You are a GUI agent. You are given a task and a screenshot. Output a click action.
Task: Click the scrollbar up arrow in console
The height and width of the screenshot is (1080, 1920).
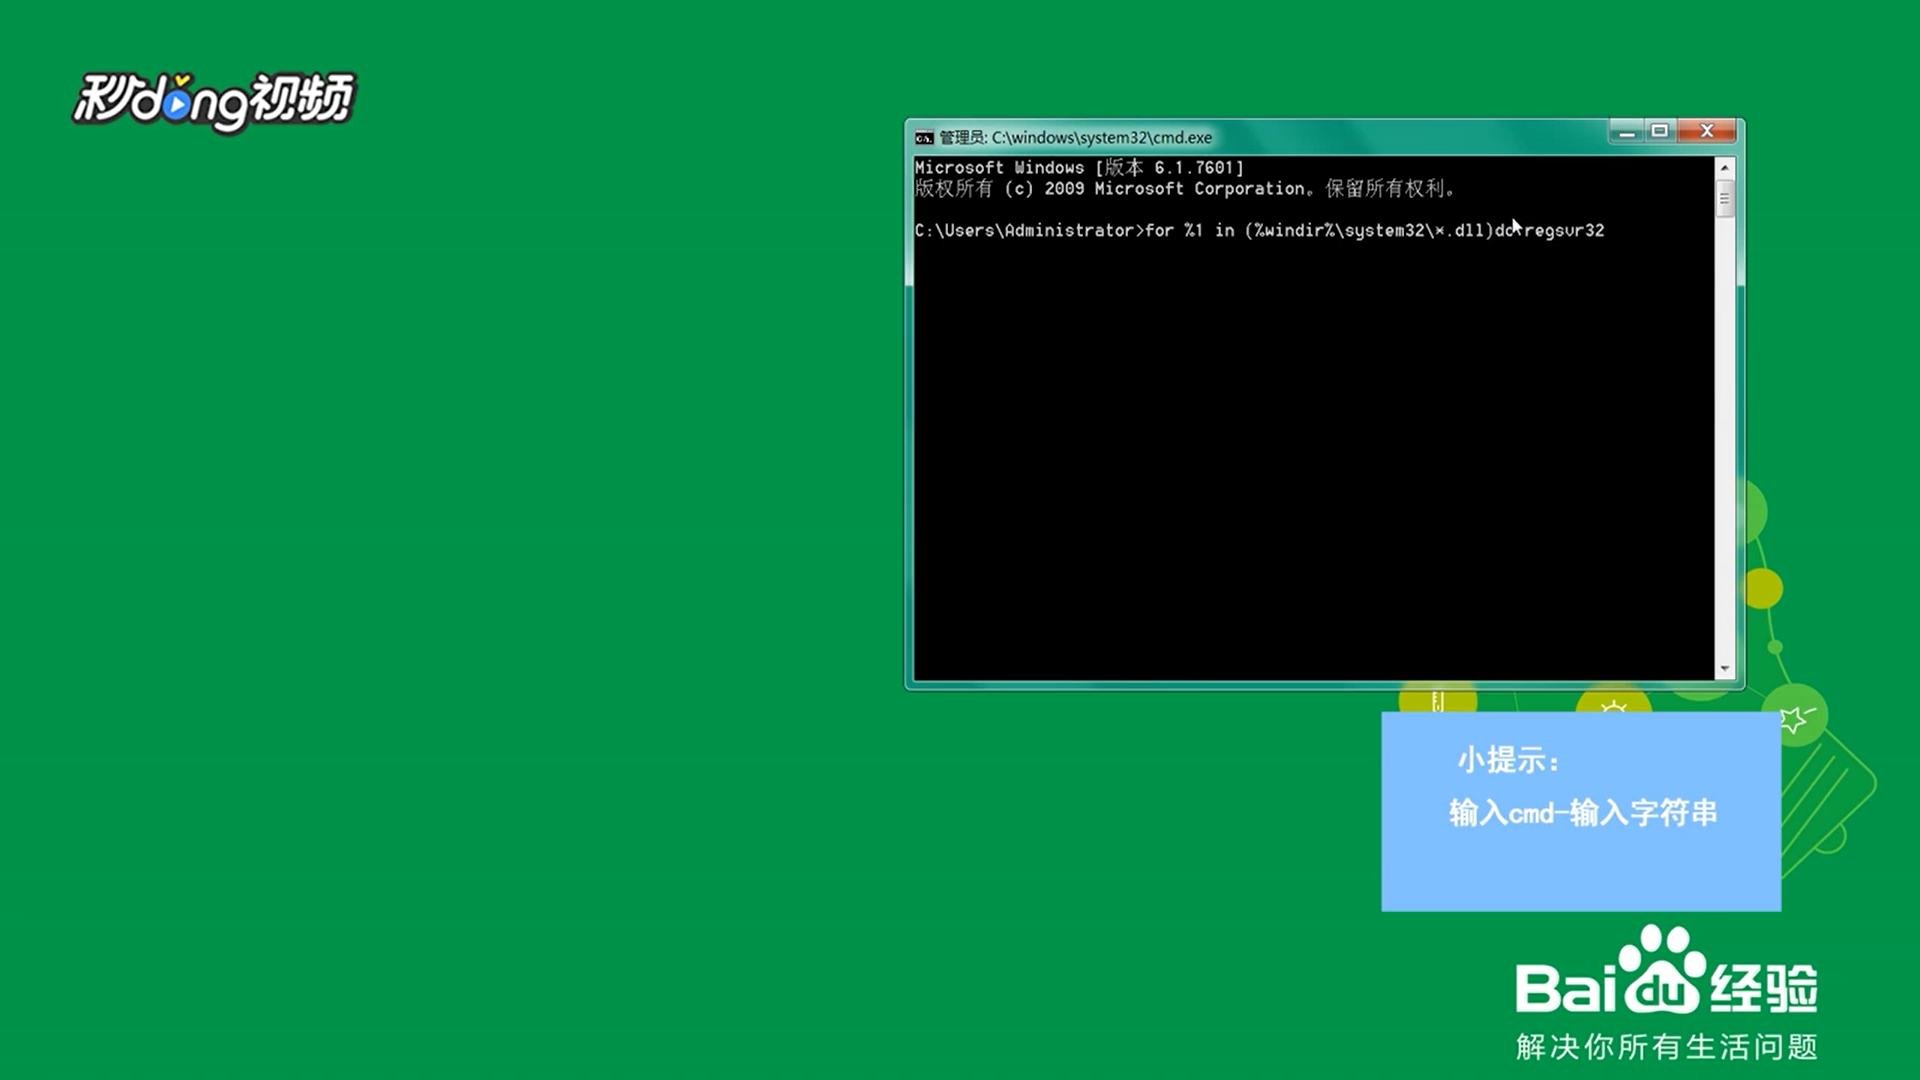[1724, 168]
